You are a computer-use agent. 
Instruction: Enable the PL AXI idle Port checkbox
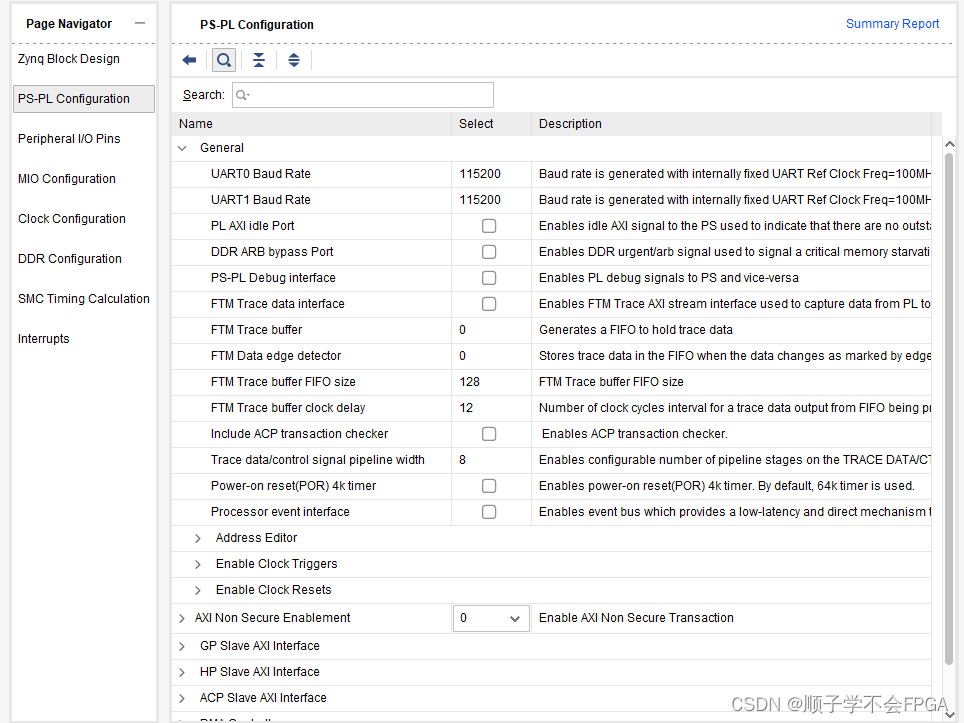click(x=489, y=226)
